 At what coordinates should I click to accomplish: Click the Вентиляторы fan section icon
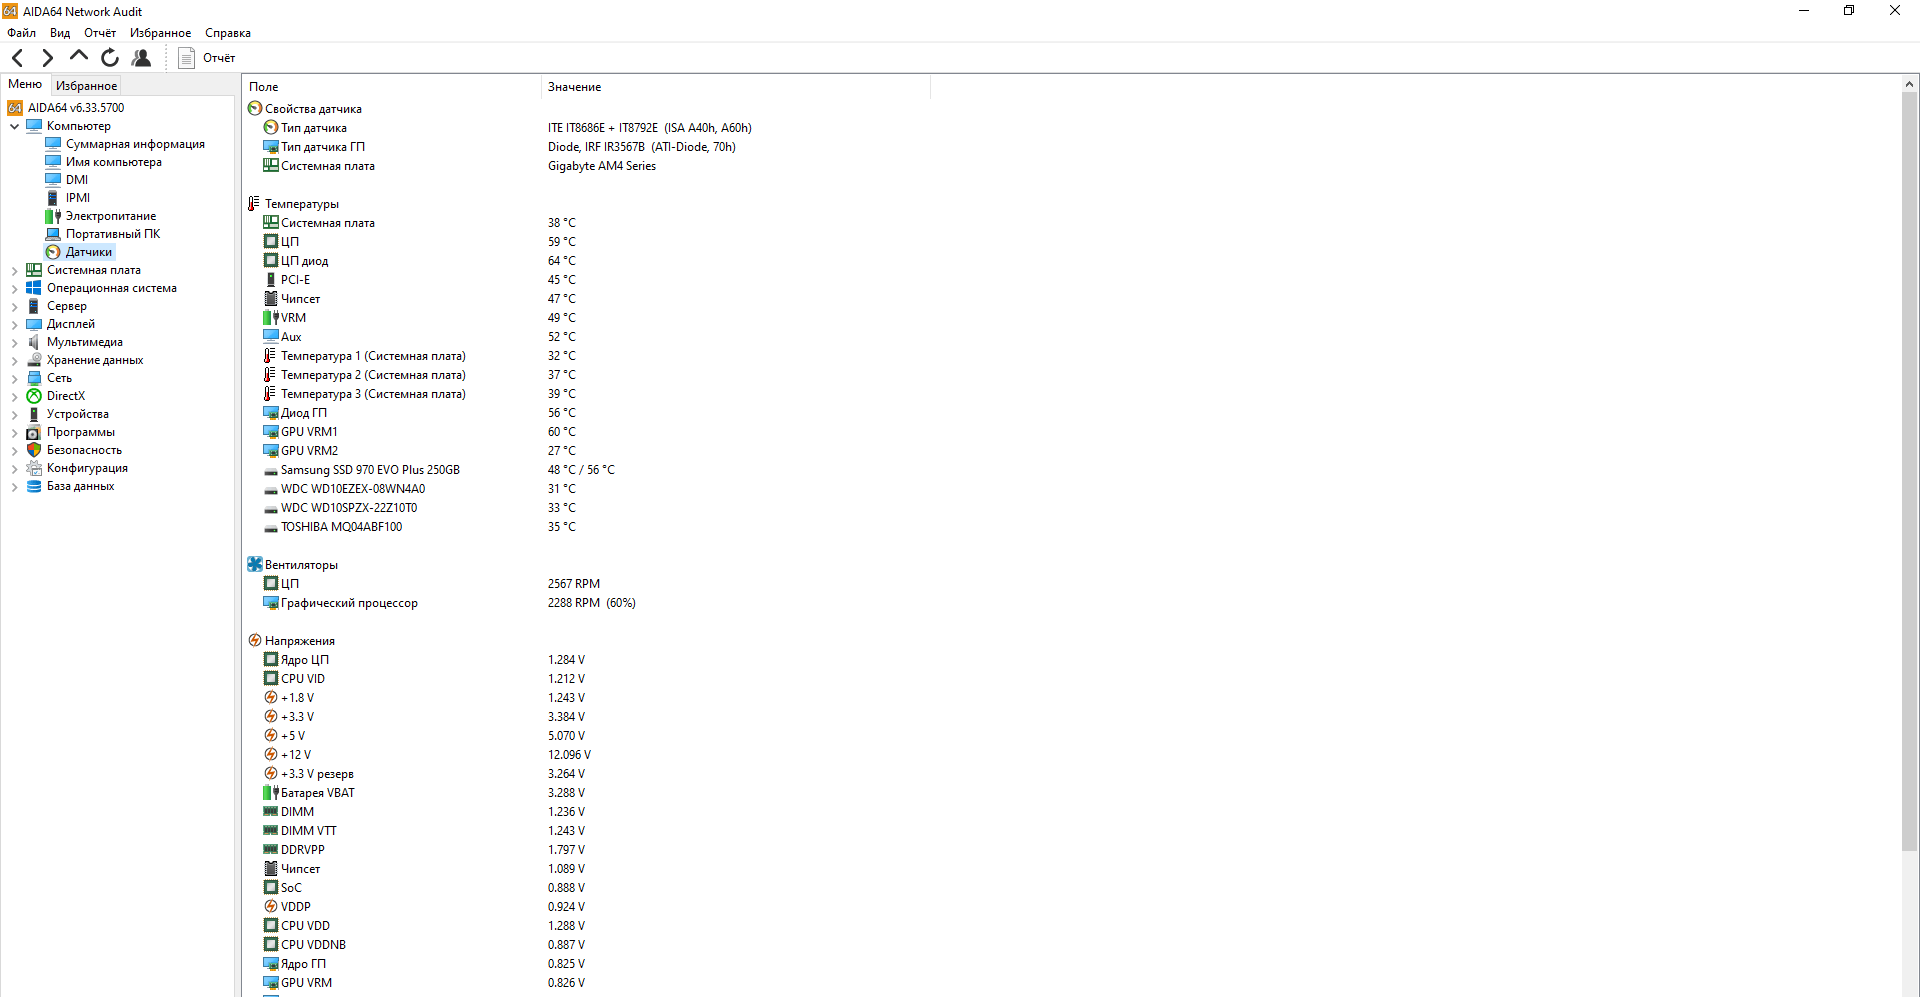coord(254,565)
